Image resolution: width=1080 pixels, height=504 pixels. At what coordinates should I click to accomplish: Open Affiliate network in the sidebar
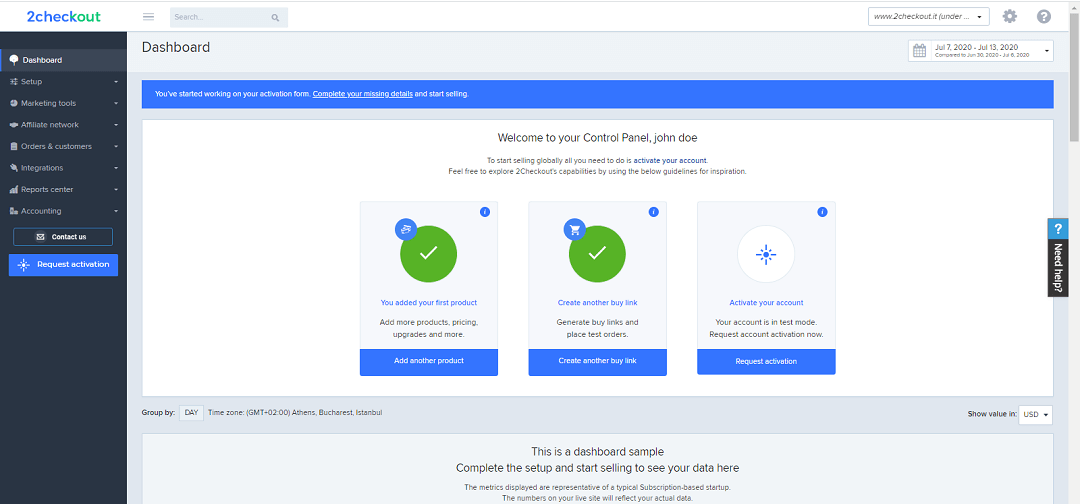pos(63,125)
